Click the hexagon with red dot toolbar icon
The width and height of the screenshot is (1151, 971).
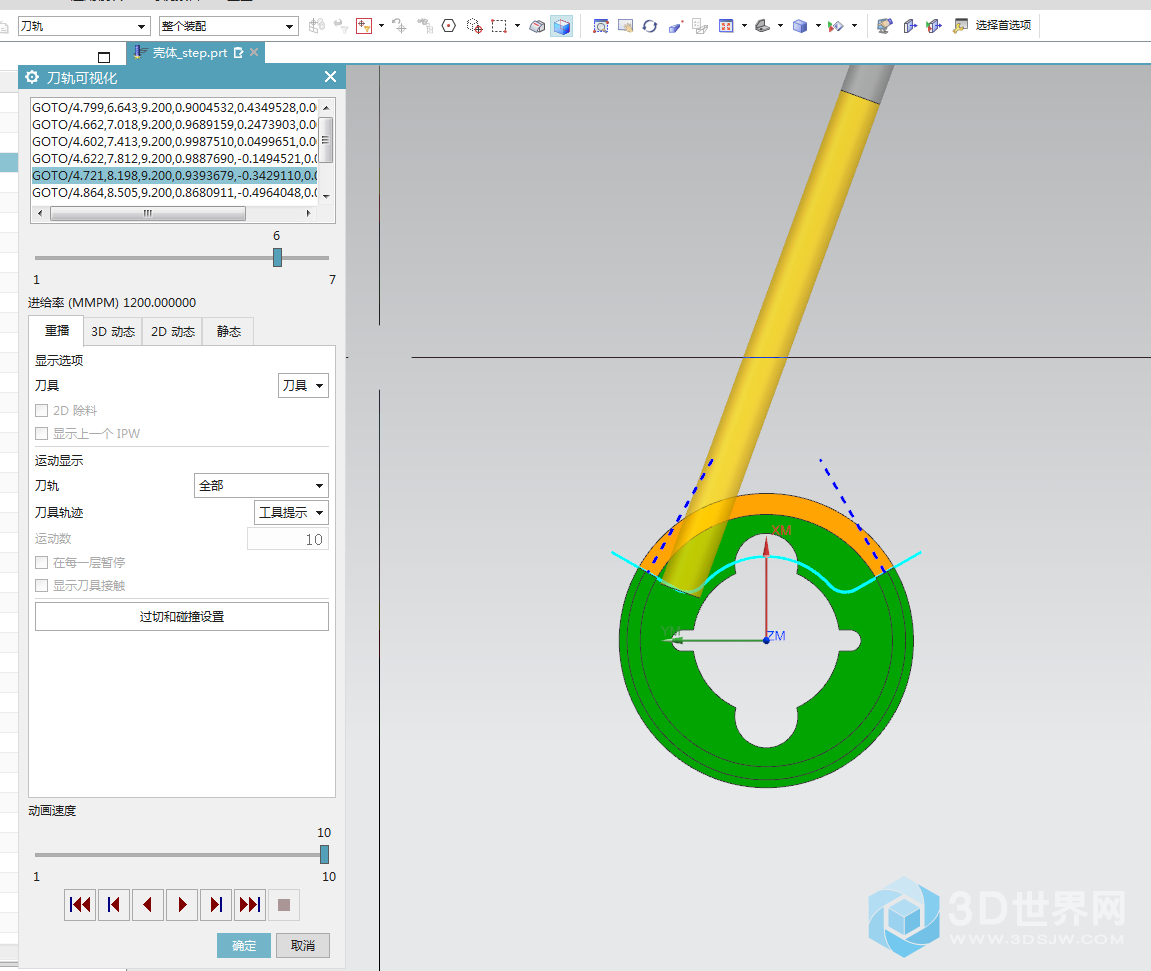coord(449,26)
